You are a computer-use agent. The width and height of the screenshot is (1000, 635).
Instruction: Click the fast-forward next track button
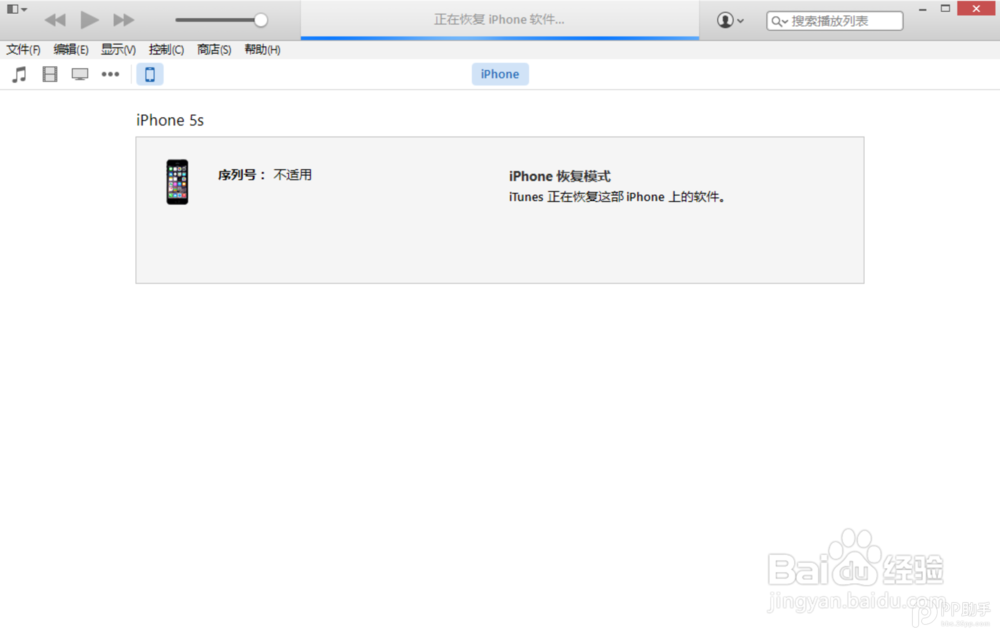[124, 20]
